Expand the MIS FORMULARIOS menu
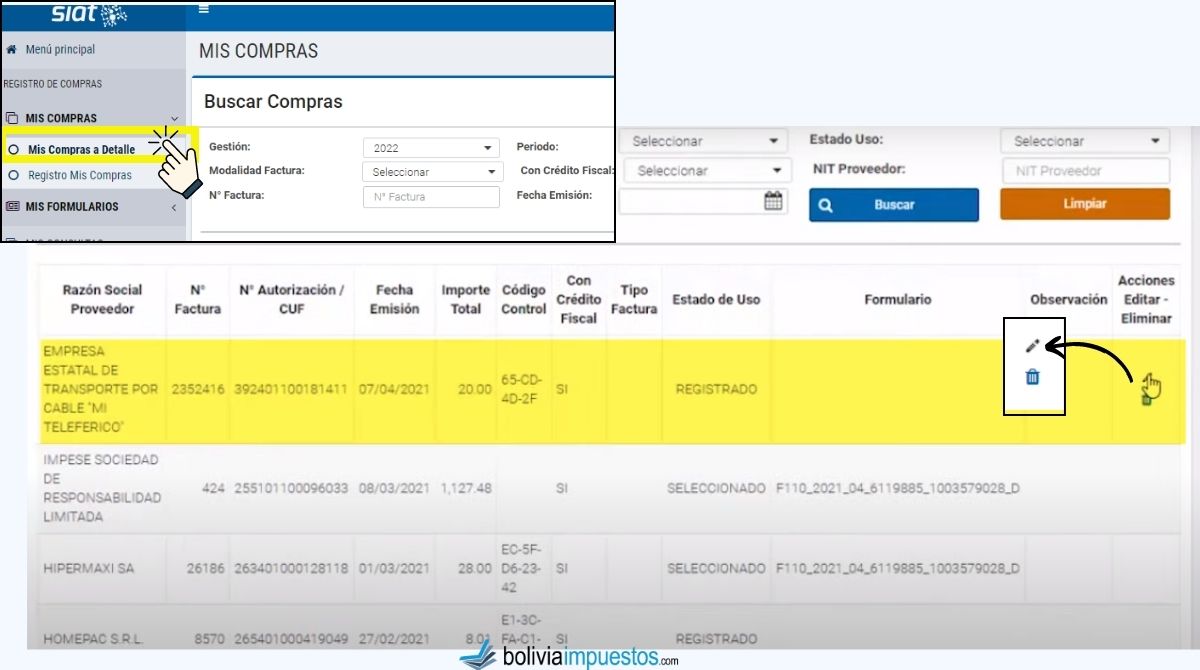The image size is (1200, 670). coord(174,207)
